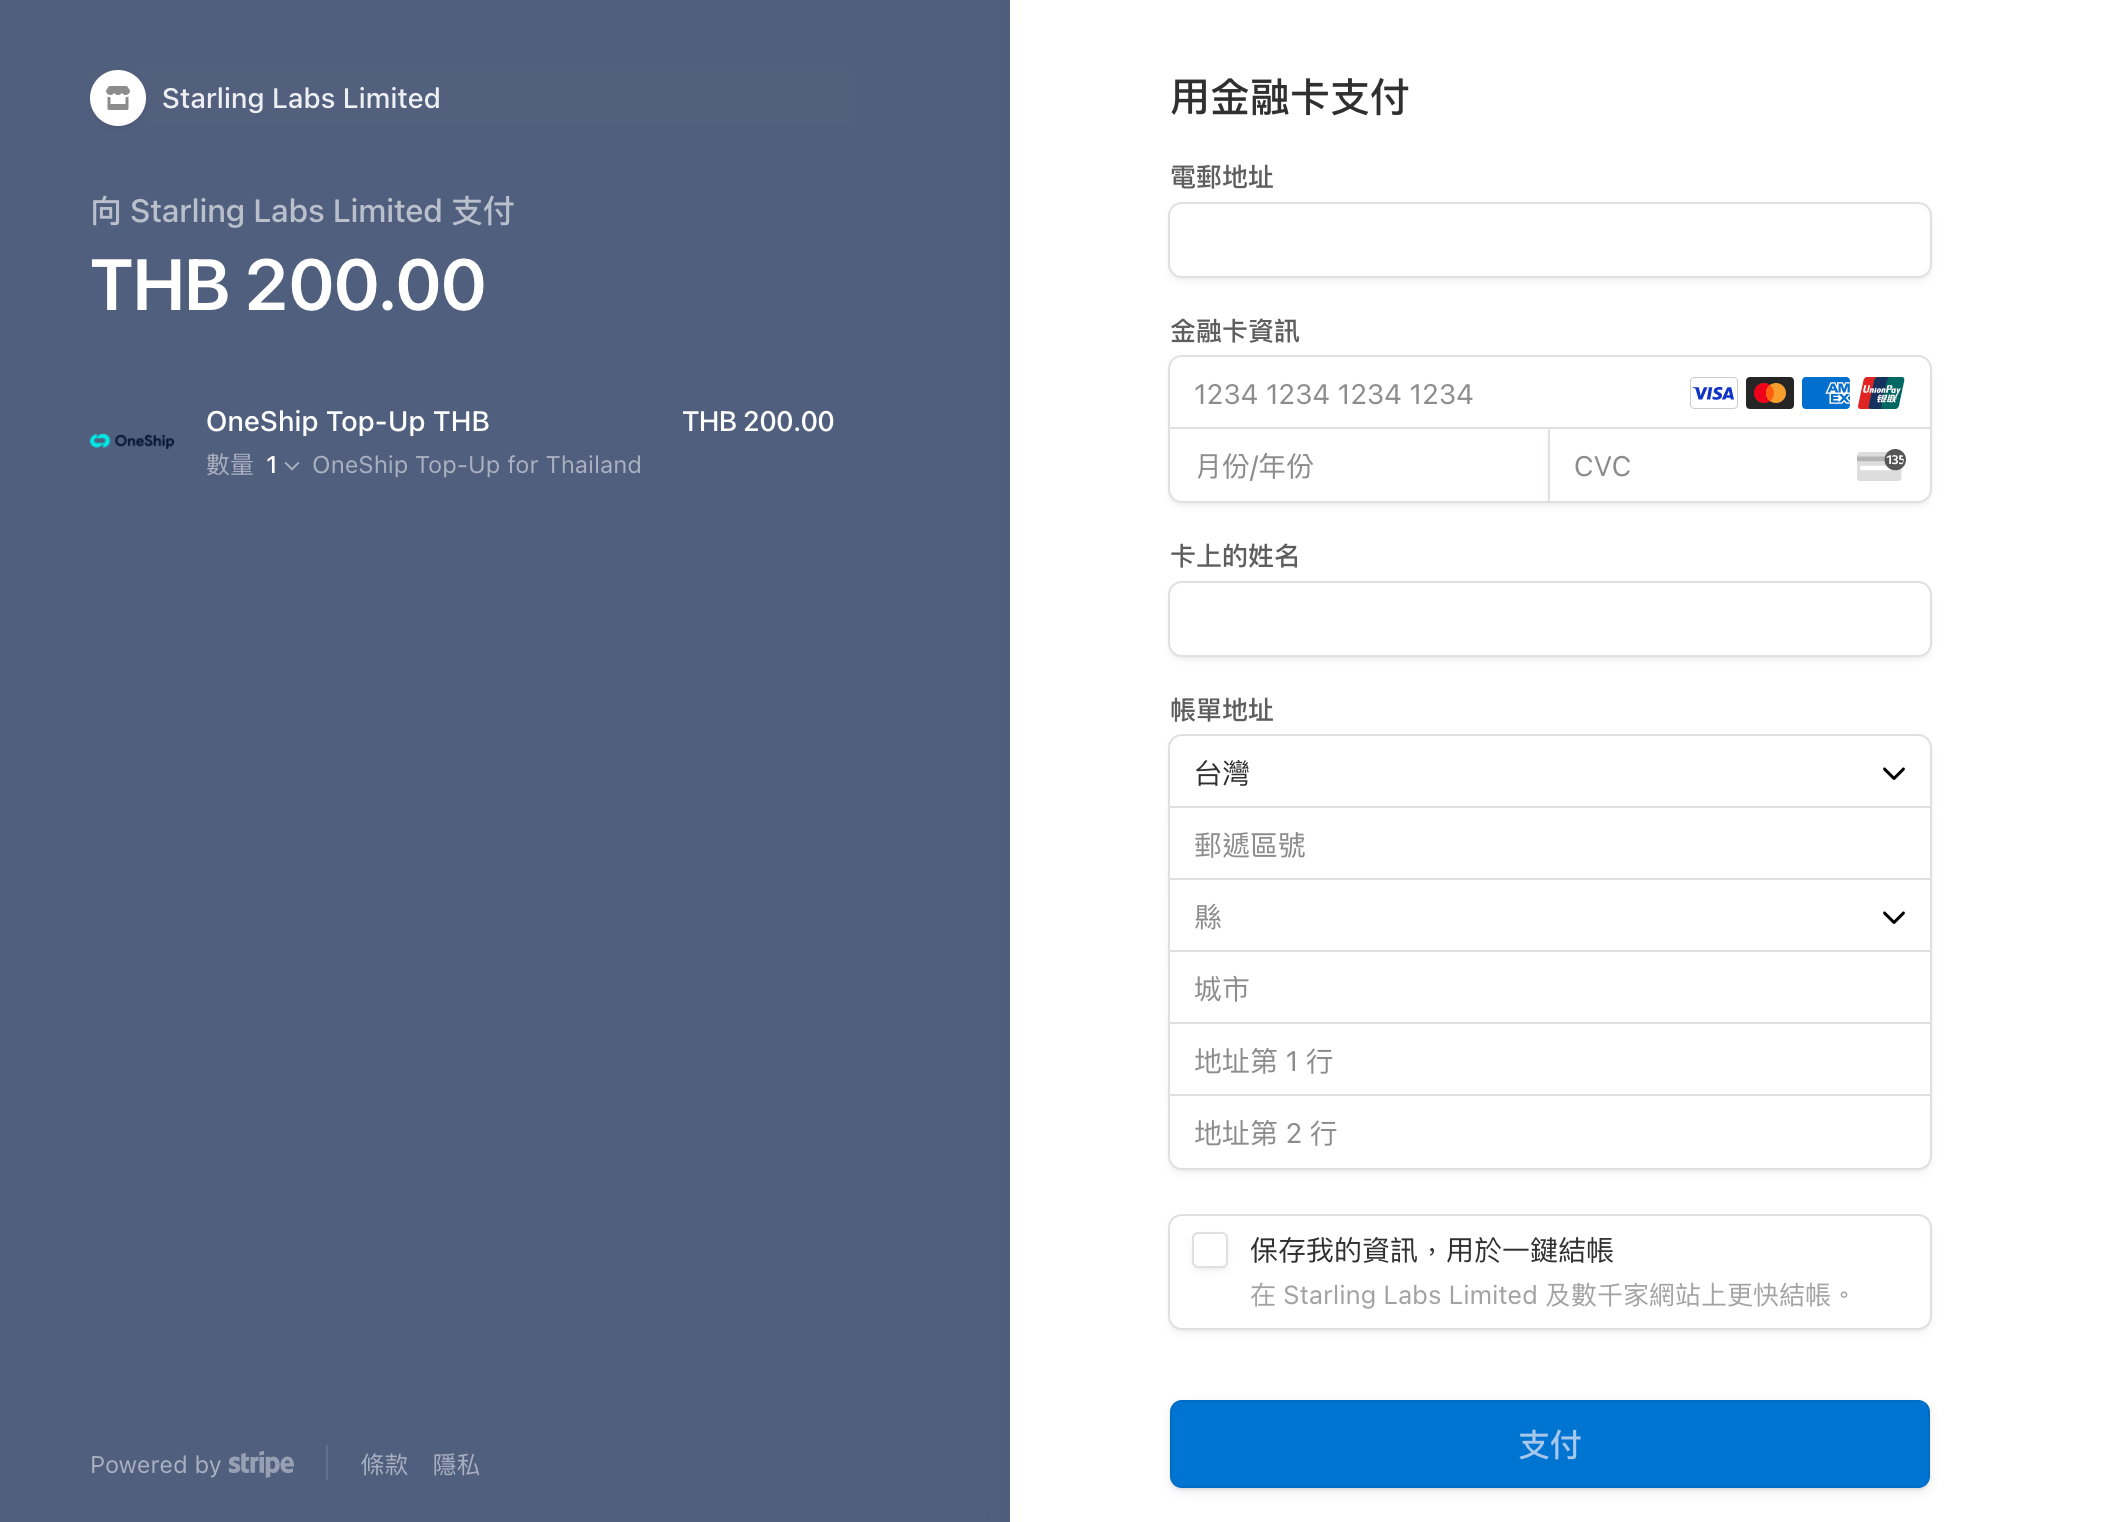Expand the 縣 county dropdown
2114x1522 pixels.
pyautogui.click(x=1549, y=916)
